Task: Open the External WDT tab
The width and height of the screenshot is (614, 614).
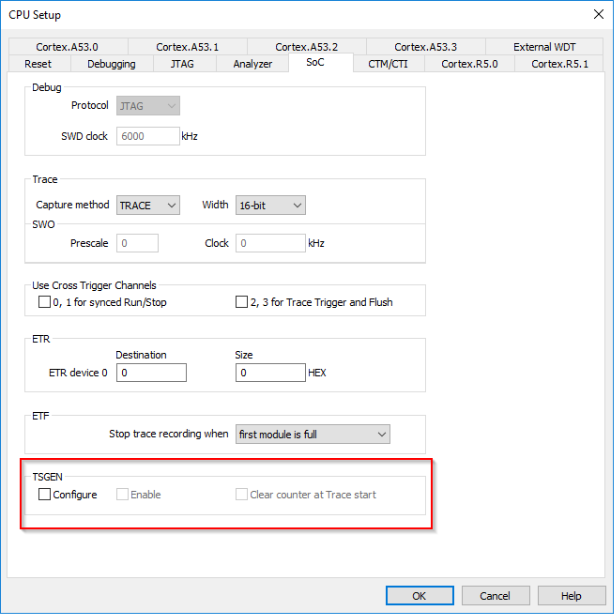Action: point(544,46)
